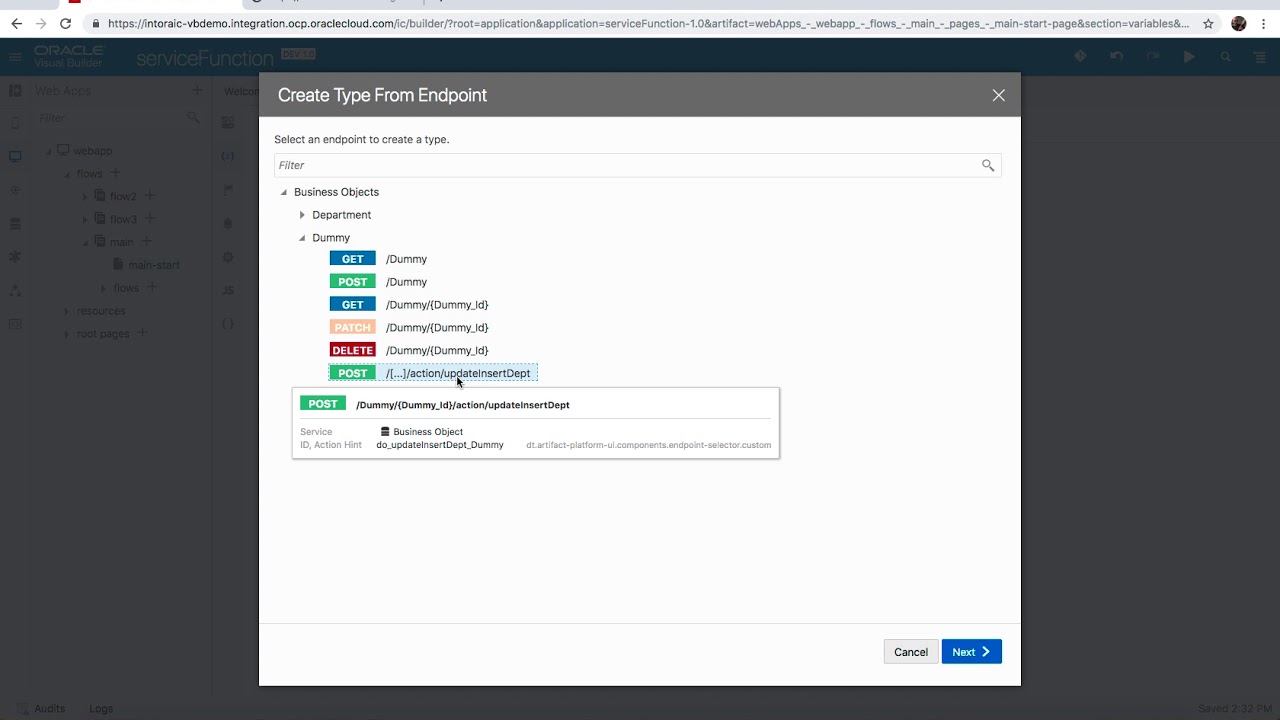Open the Logs tab at bottom

(x=101, y=708)
